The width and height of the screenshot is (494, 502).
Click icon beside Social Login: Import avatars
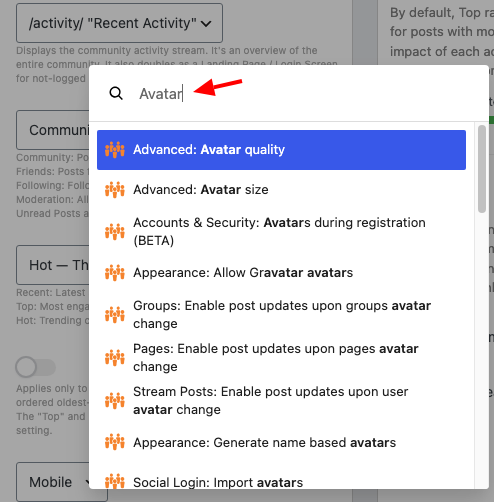coord(115,481)
